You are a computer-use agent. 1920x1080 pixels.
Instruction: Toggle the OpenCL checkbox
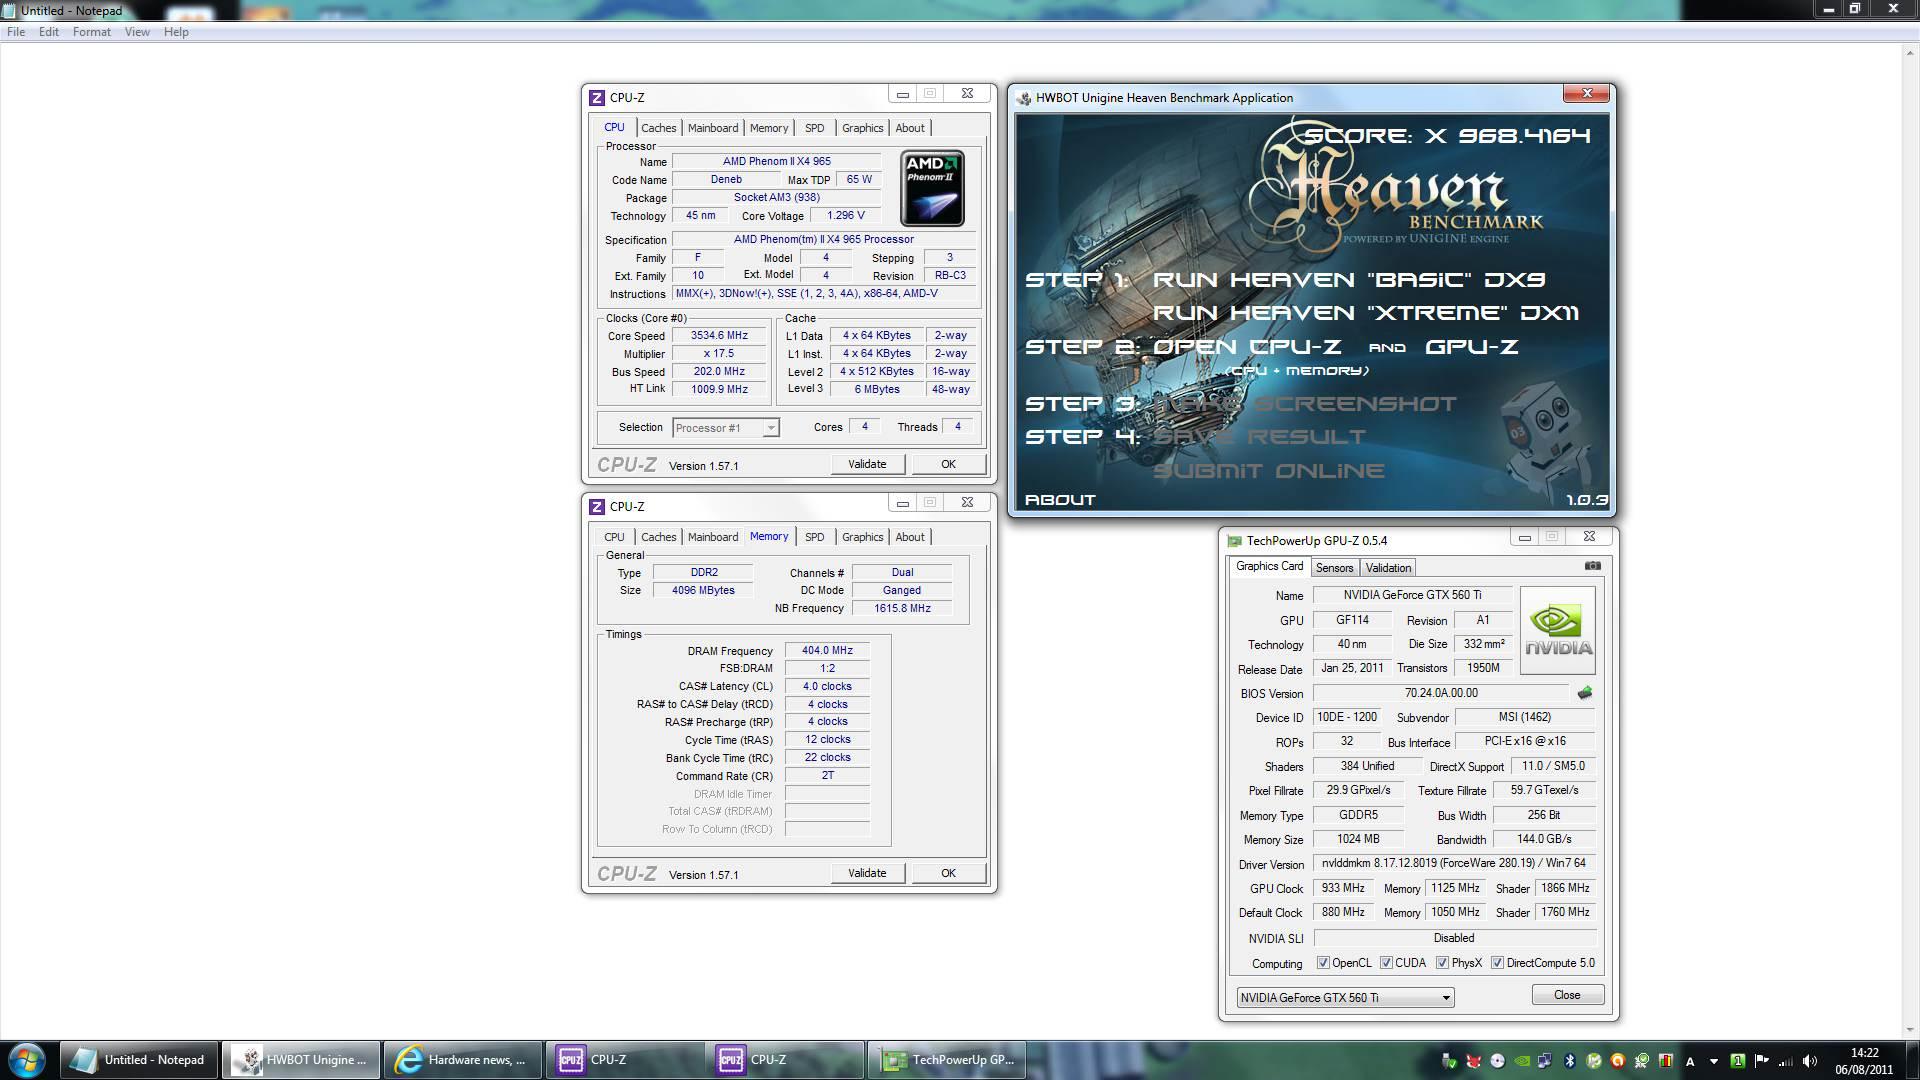tap(1323, 963)
